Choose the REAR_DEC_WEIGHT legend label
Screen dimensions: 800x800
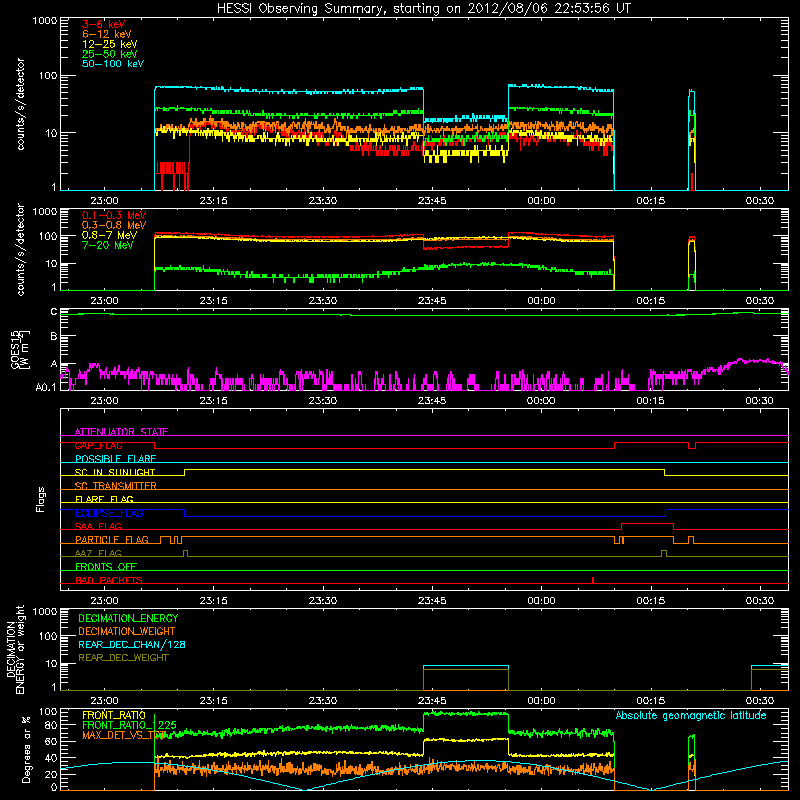123,658
